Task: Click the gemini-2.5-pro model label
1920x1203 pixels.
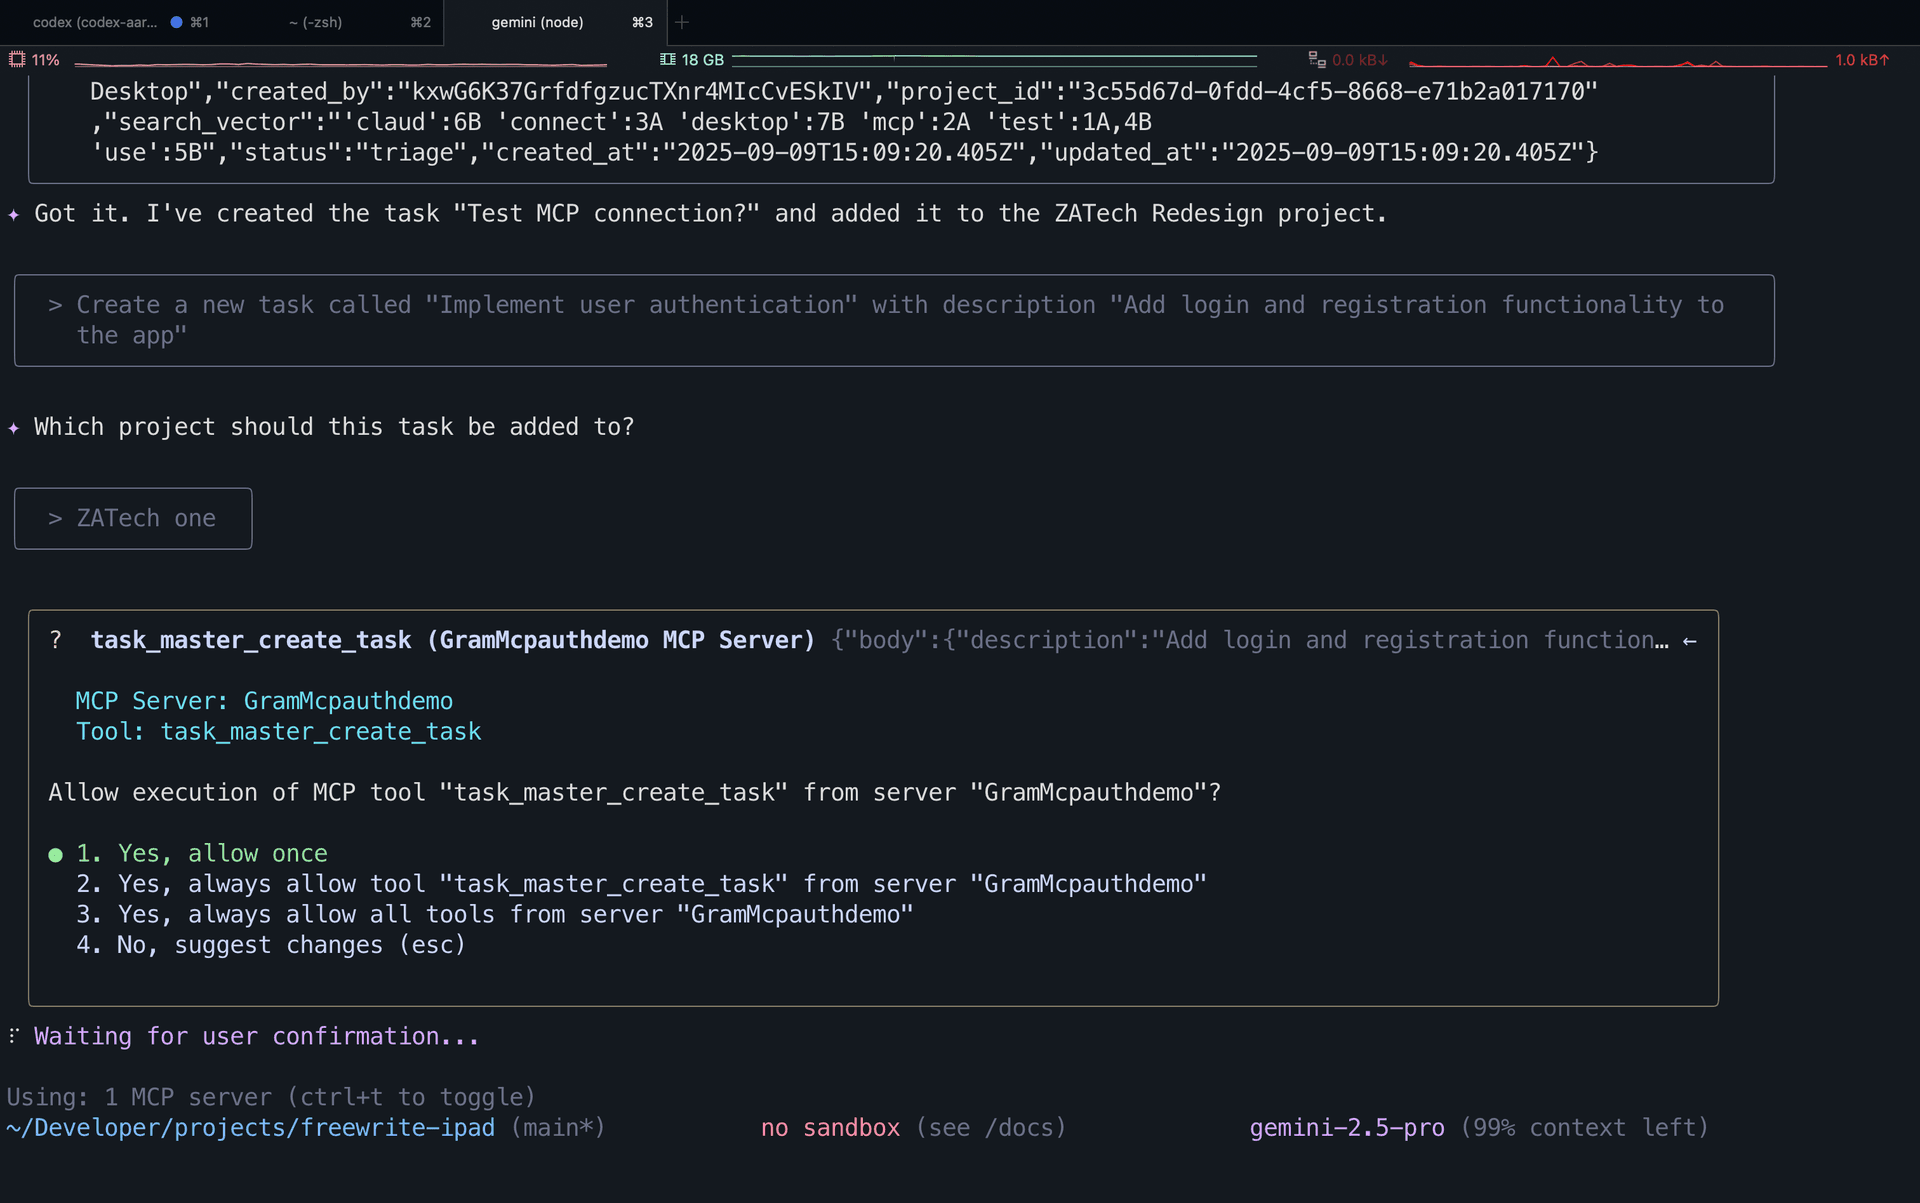Action: pos(1347,1127)
